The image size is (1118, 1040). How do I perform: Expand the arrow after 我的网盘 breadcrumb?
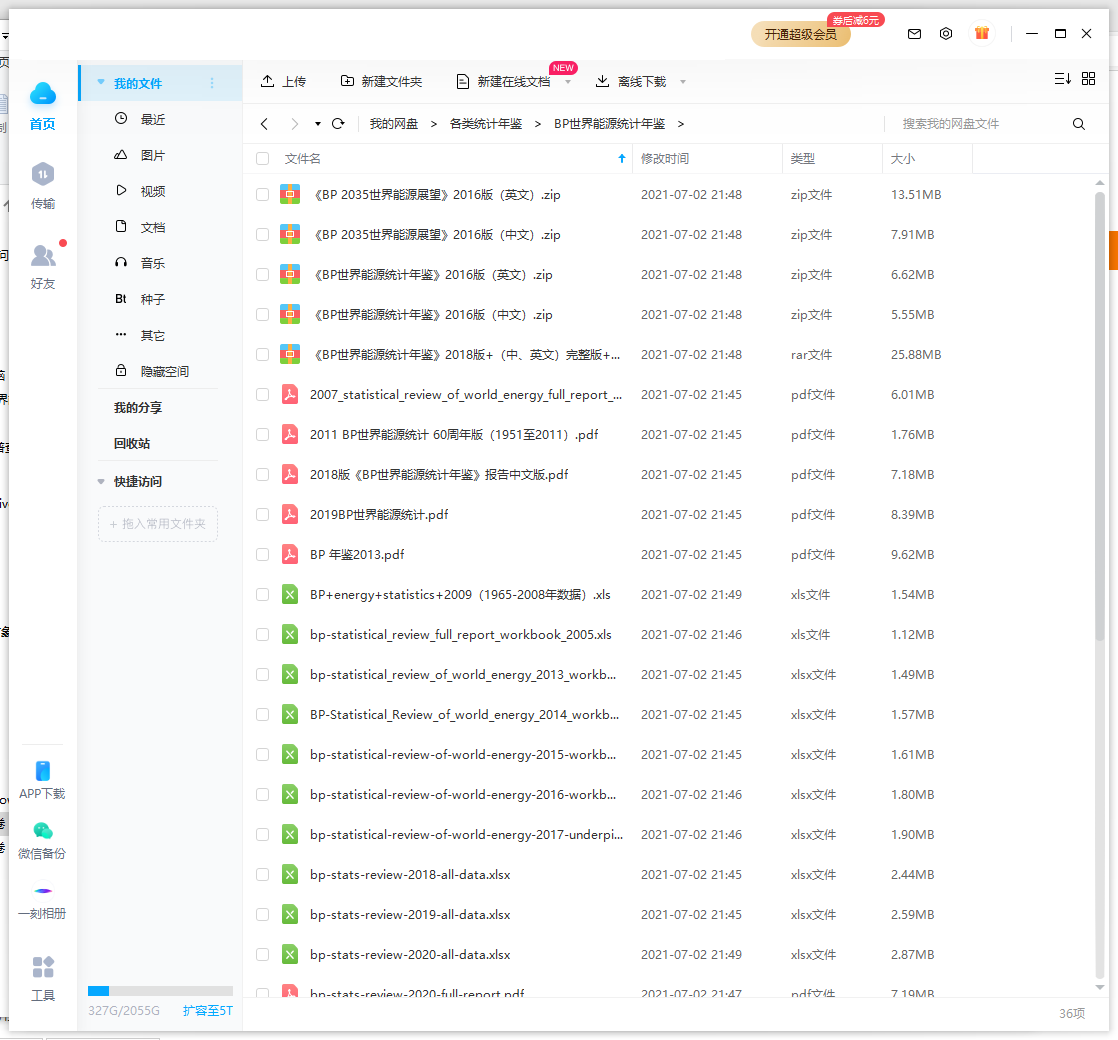point(434,124)
